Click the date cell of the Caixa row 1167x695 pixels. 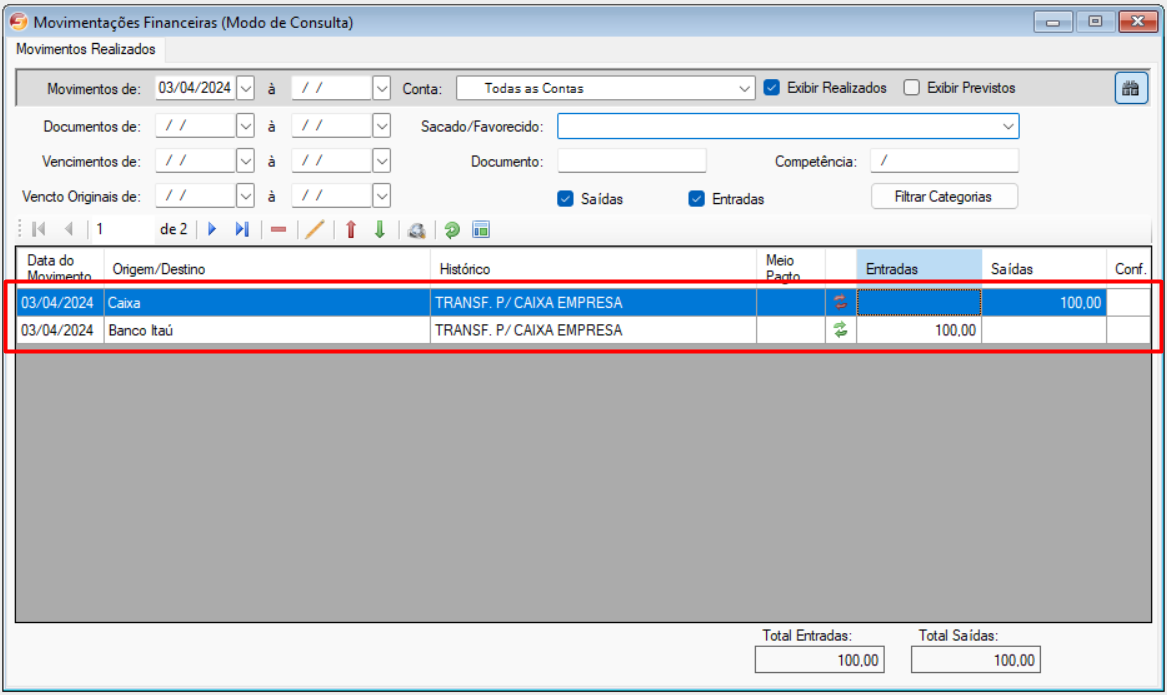click(60, 302)
